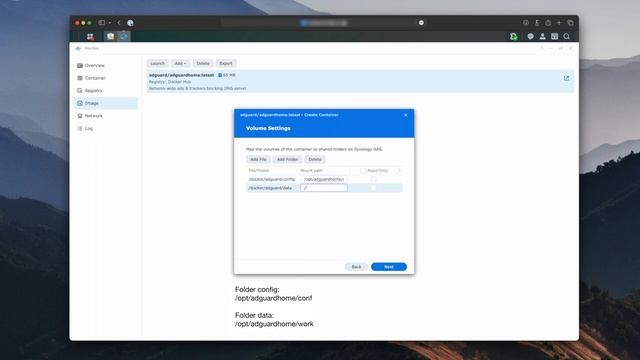This screenshot has height=360, width=640.
Task: Click Delete in the Image toolbar
Action: [x=203, y=63]
